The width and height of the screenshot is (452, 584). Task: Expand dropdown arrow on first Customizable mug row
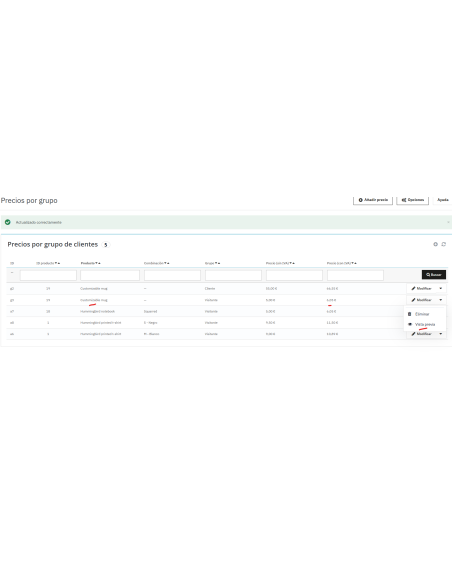pos(440,288)
